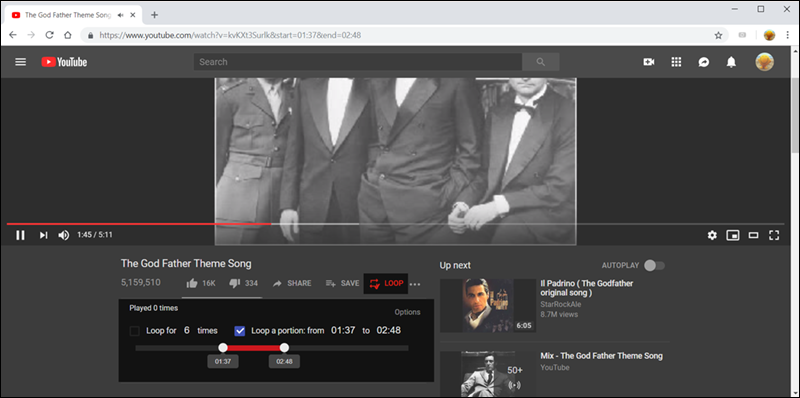Seek on the video progress bar
The height and width of the screenshot is (398, 800).
pos(395,224)
